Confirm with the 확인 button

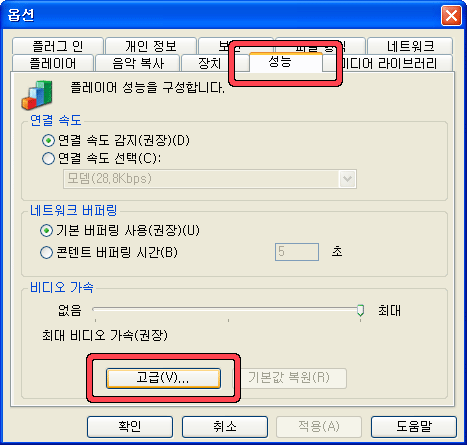click(x=130, y=426)
